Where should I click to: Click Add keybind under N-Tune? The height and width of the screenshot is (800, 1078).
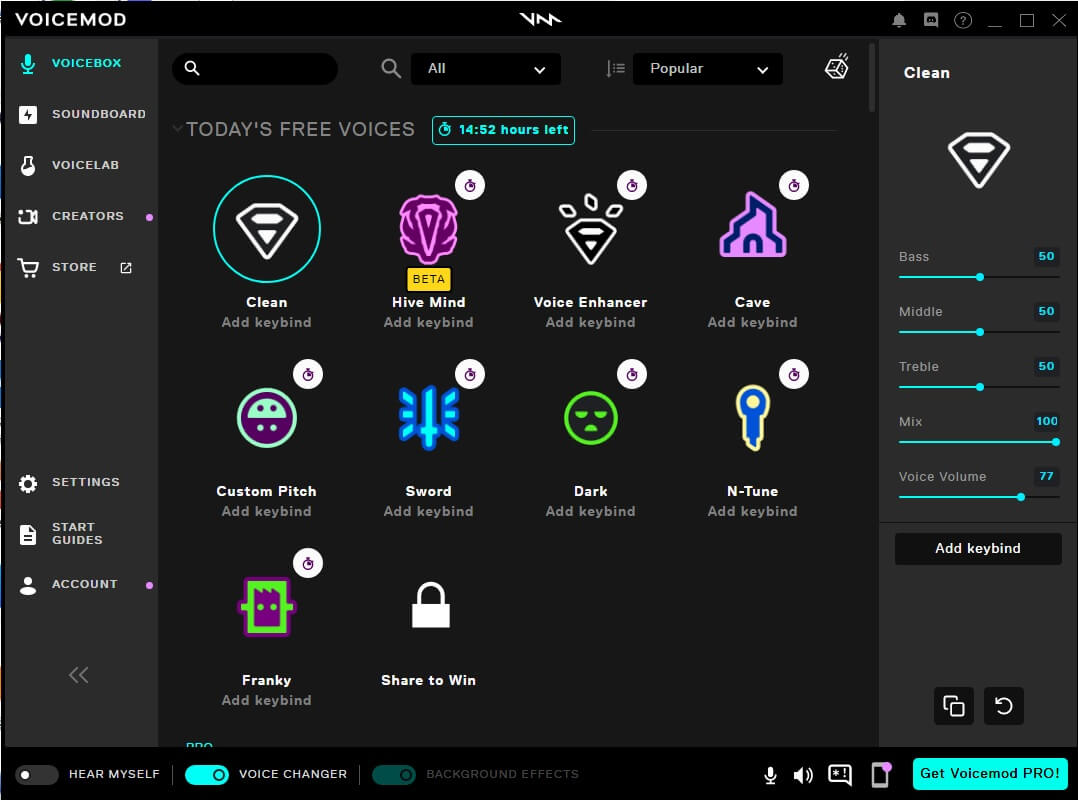pyautogui.click(x=753, y=511)
